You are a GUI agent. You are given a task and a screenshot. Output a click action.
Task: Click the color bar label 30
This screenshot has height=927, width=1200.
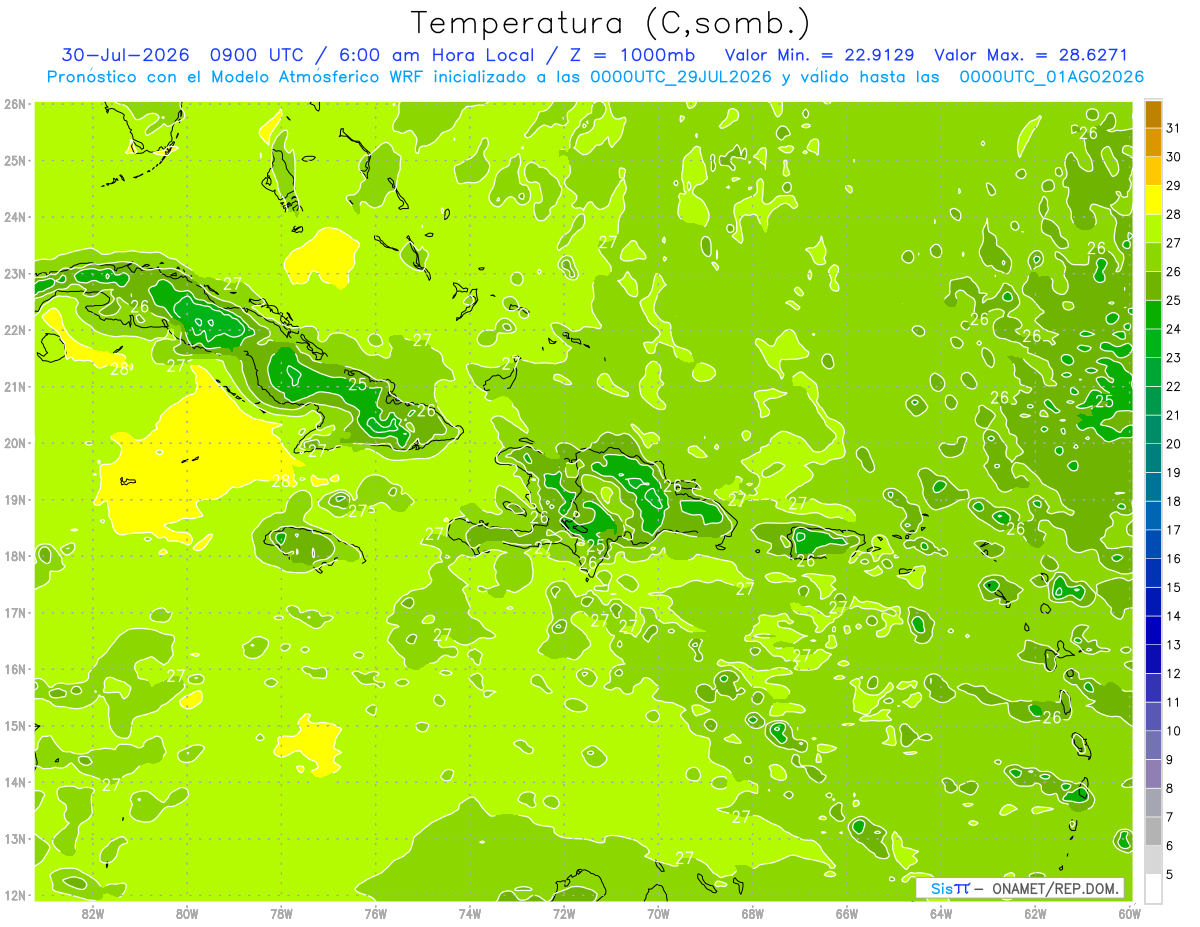[x=1173, y=157]
